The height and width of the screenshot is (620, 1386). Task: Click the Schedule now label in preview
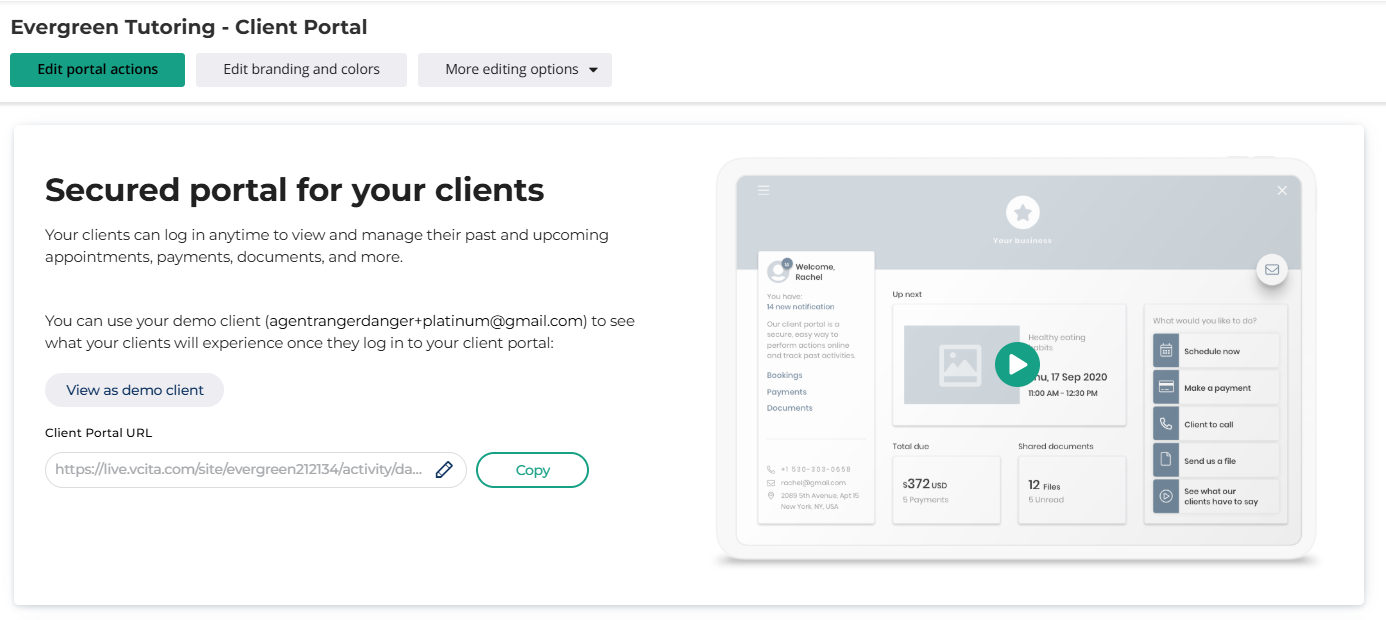point(1212,352)
